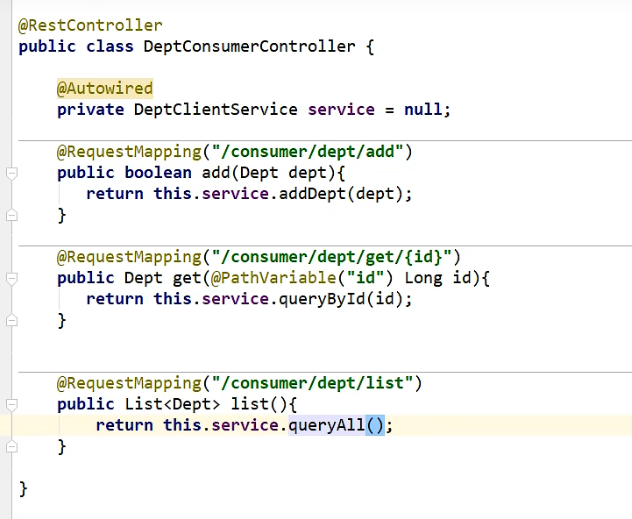This screenshot has height=519, width=632.
Task: Click fold end marker of add method
Action: 12,215
